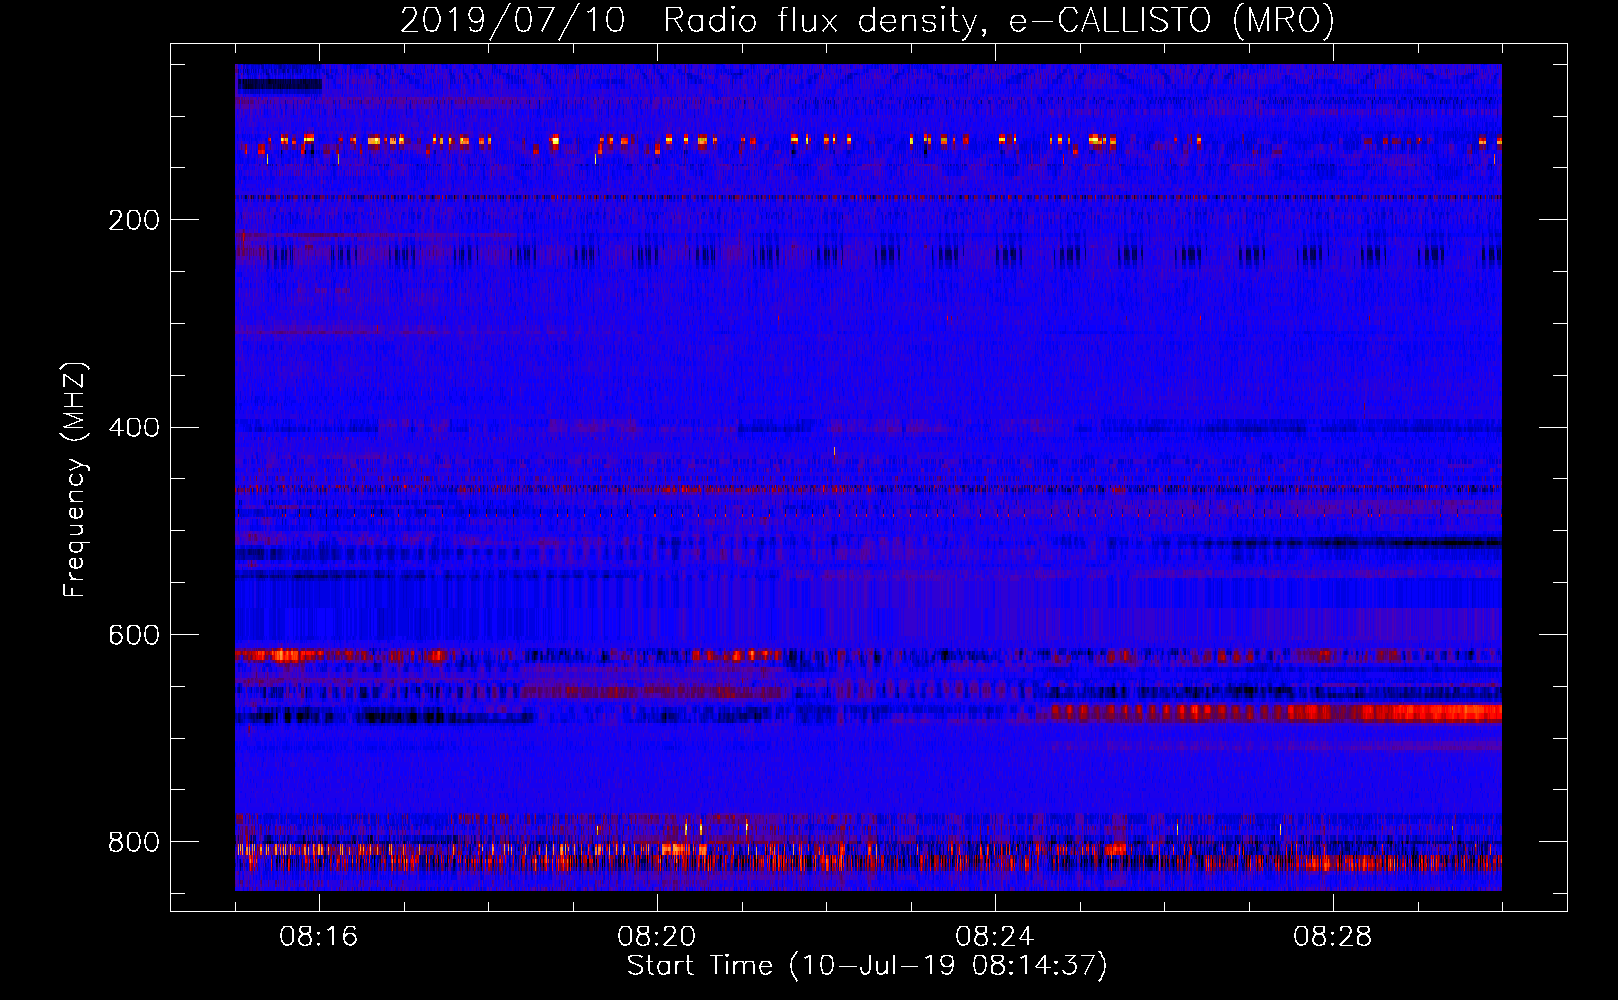The height and width of the screenshot is (1000, 1618).
Task: Click the 08:28 time tick label
Action: pyautogui.click(x=1333, y=937)
